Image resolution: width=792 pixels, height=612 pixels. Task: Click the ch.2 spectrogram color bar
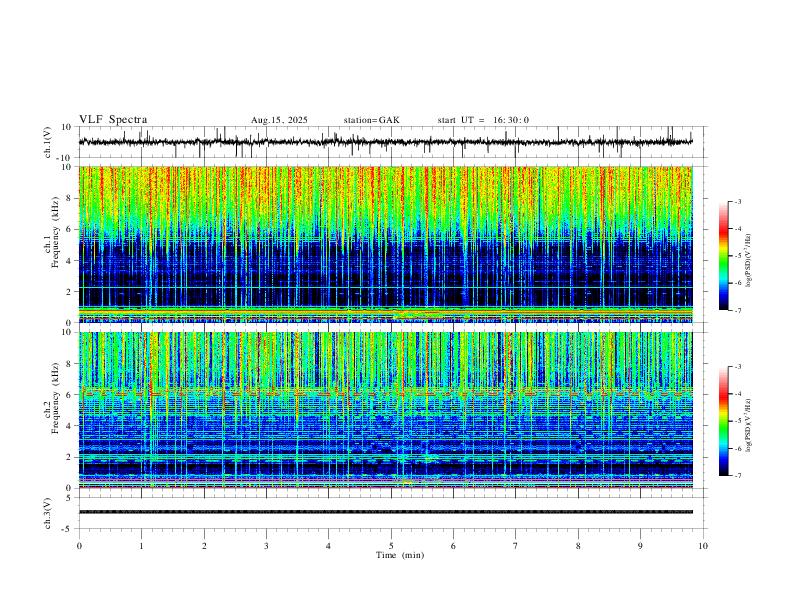(724, 421)
